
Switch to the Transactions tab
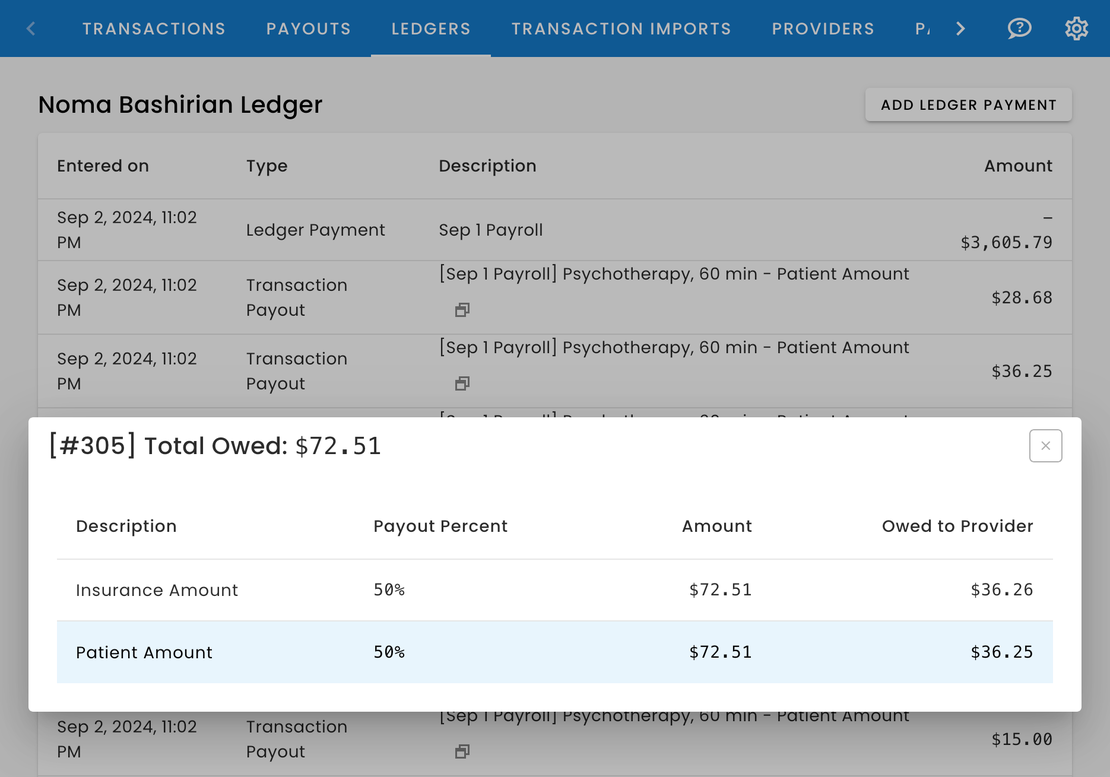[154, 29]
